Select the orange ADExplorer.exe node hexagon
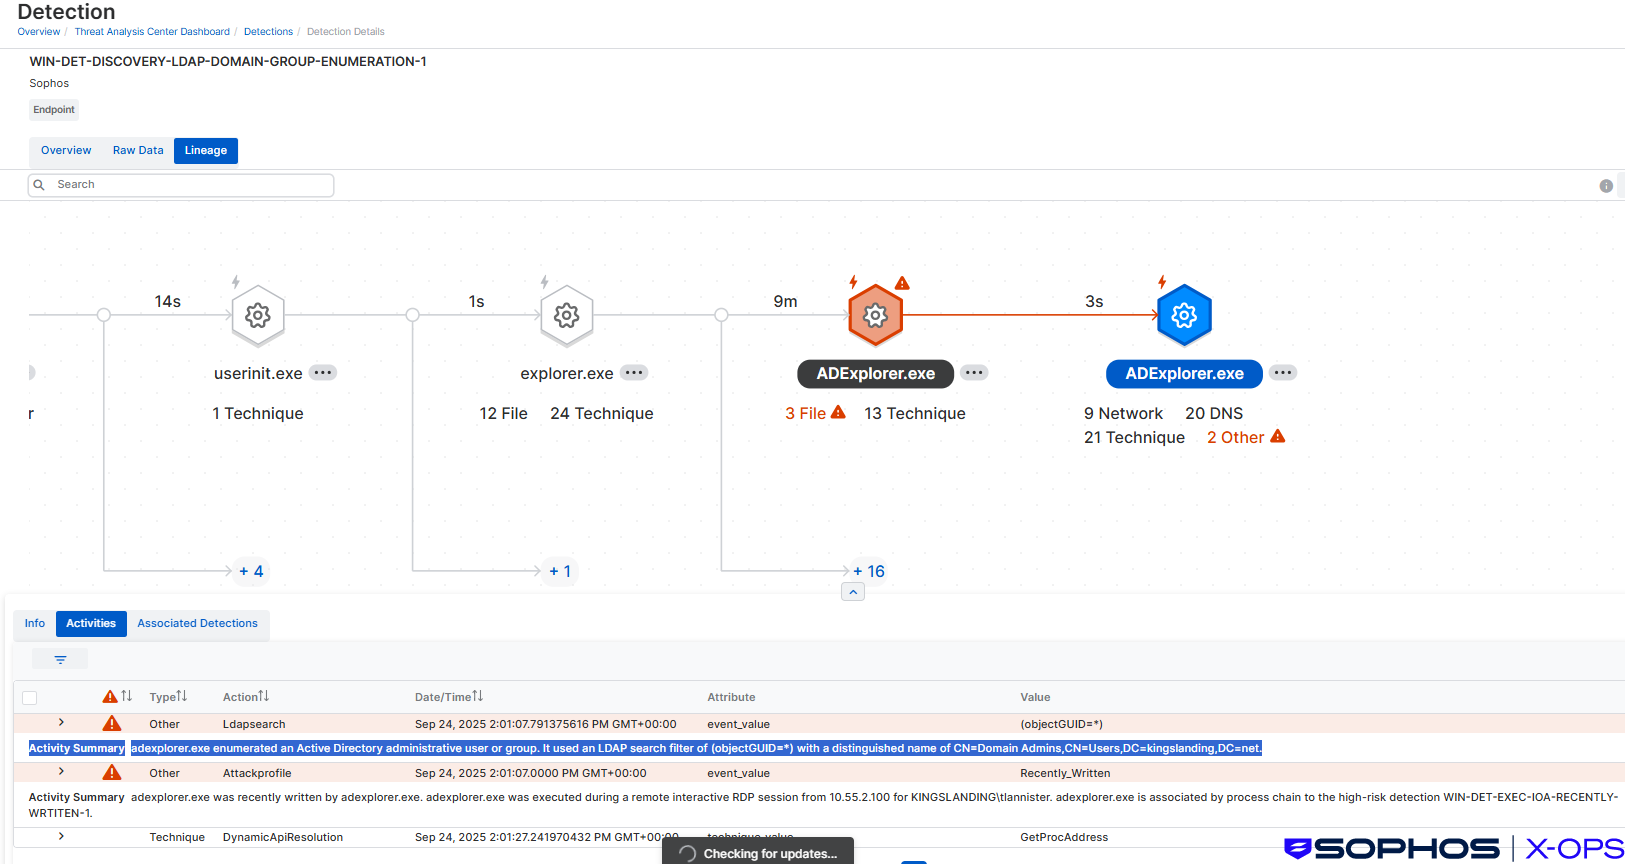 coord(875,316)
